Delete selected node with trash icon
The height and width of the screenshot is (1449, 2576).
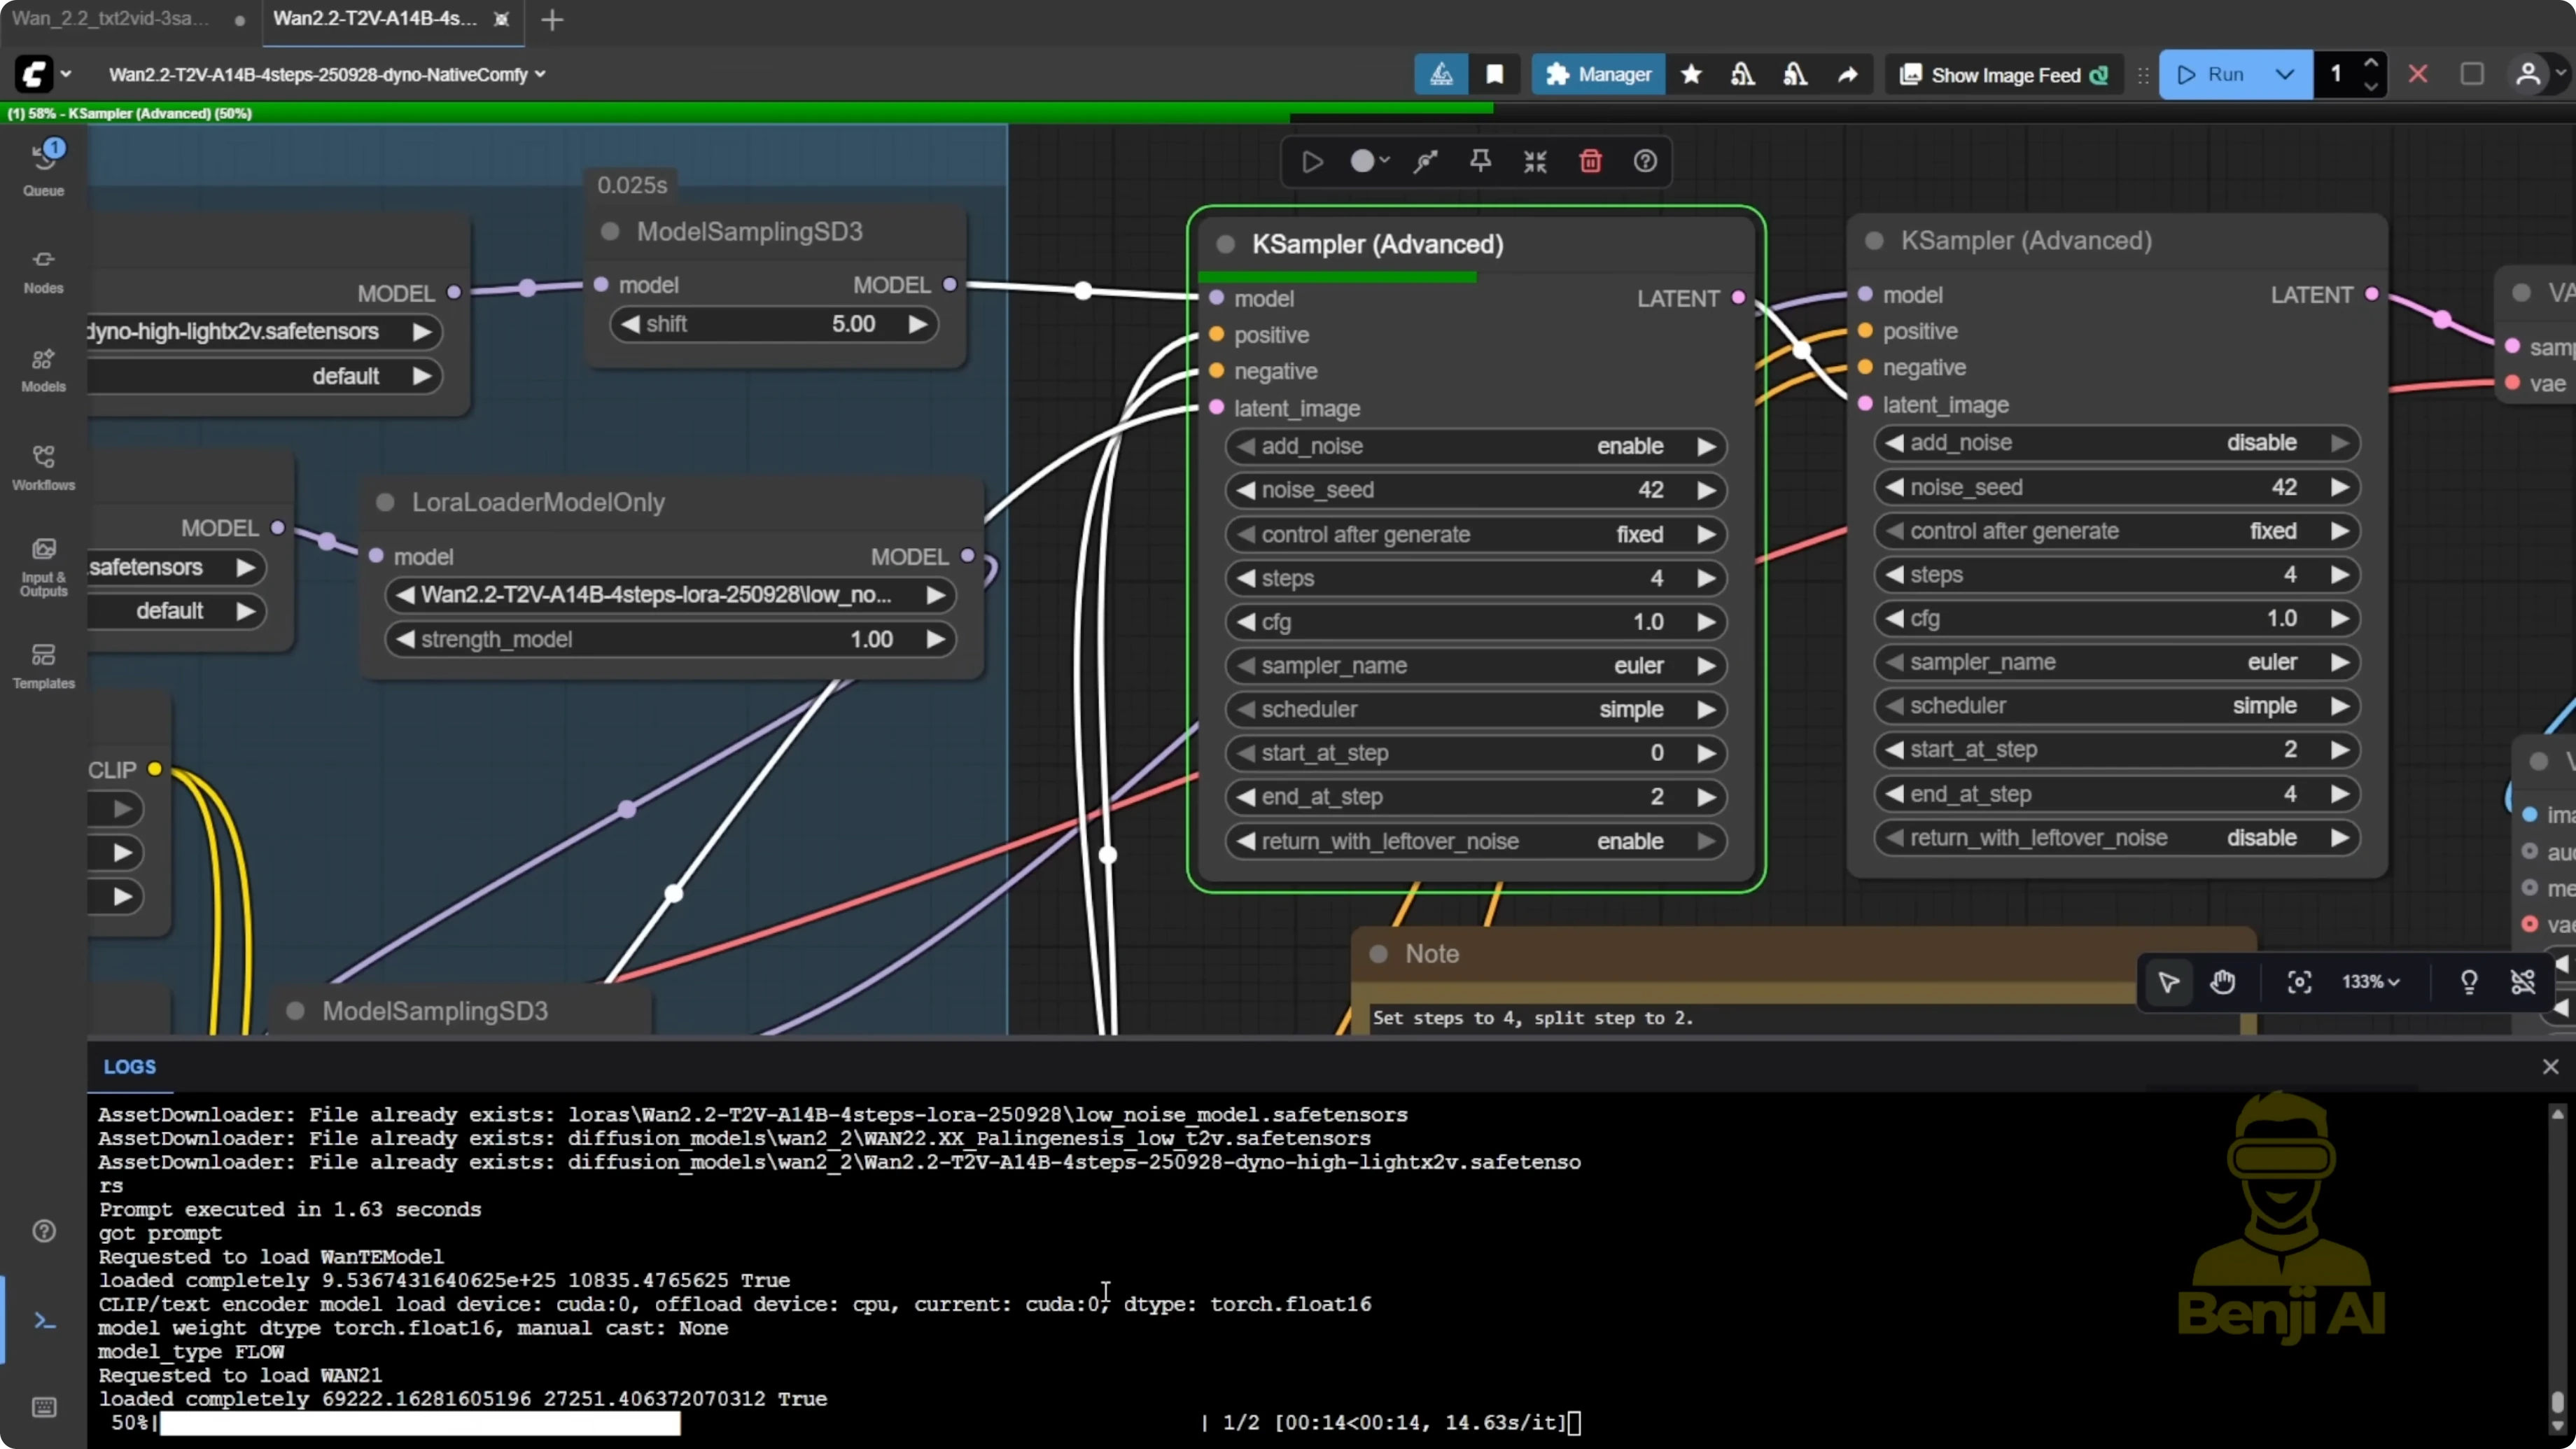pos(1590,161)
